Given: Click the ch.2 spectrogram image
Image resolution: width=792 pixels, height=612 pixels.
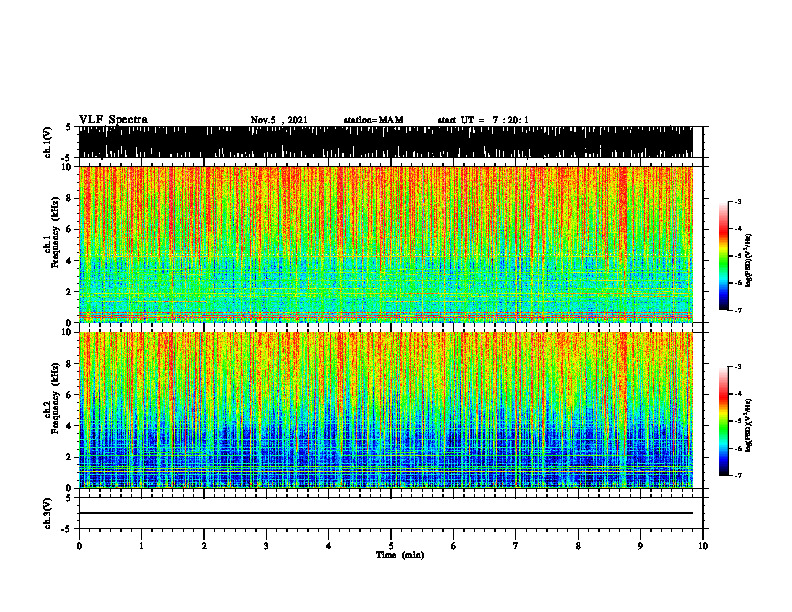Looking at the screenshot, I should tap(385, 410).
